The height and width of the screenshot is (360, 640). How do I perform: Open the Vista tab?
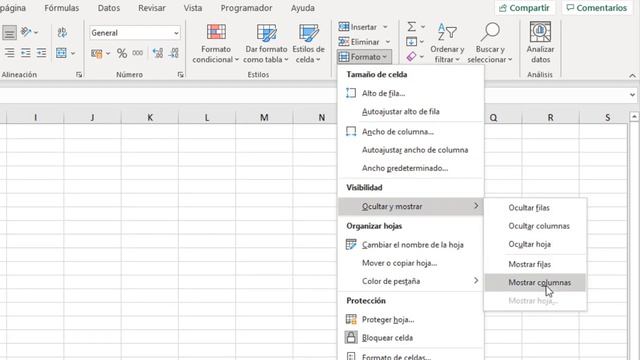click(193, 8)
